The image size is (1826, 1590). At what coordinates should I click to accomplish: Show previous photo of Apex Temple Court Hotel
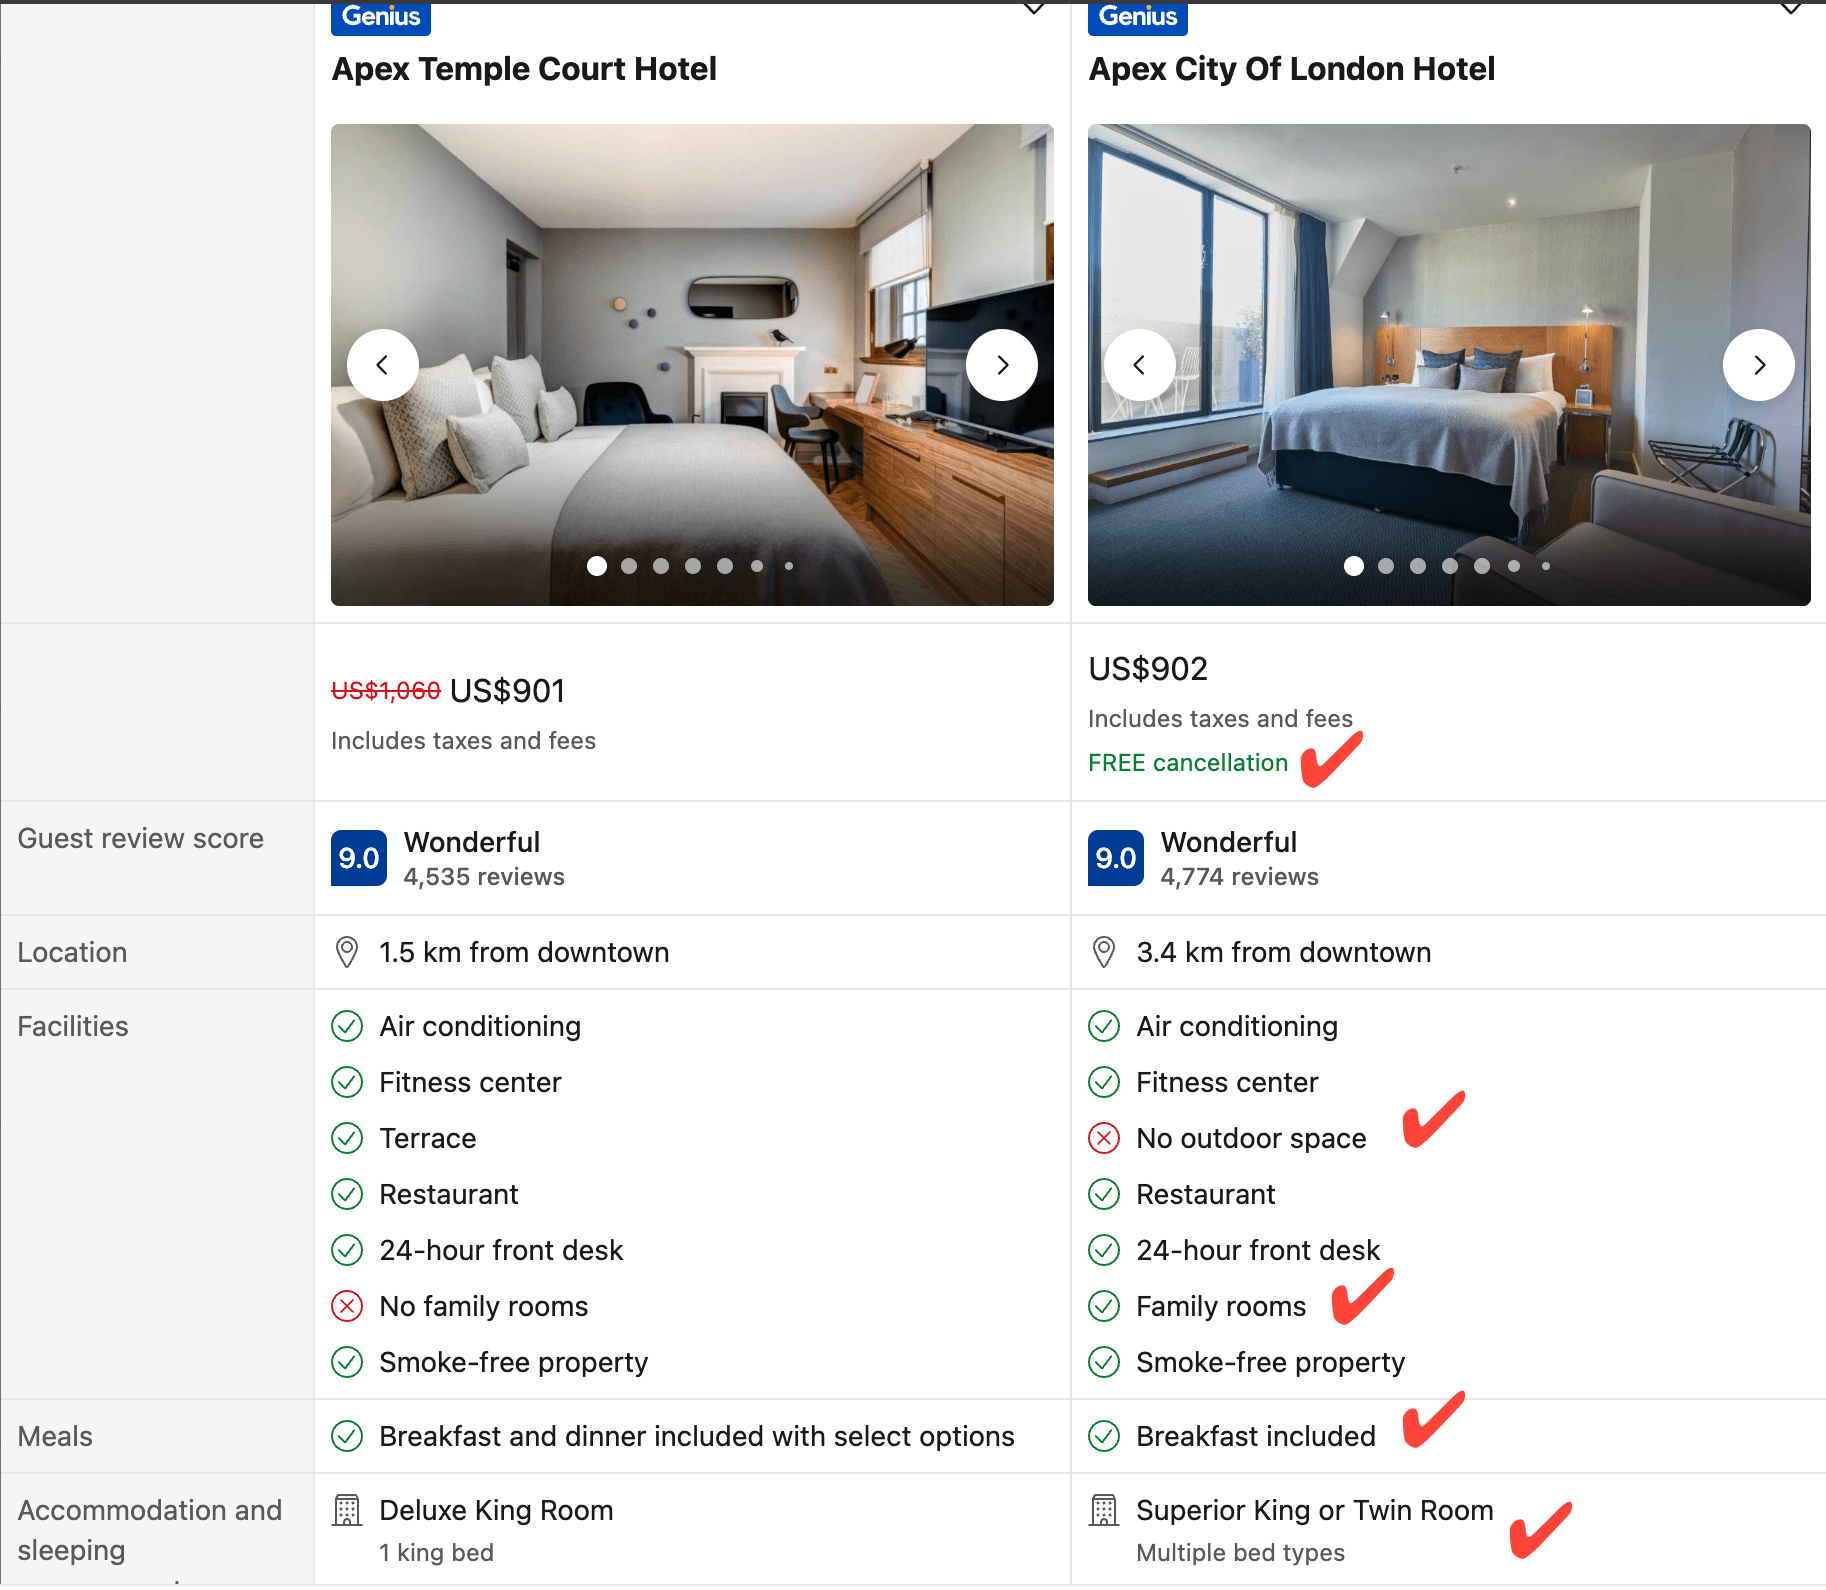click(383, 365)
